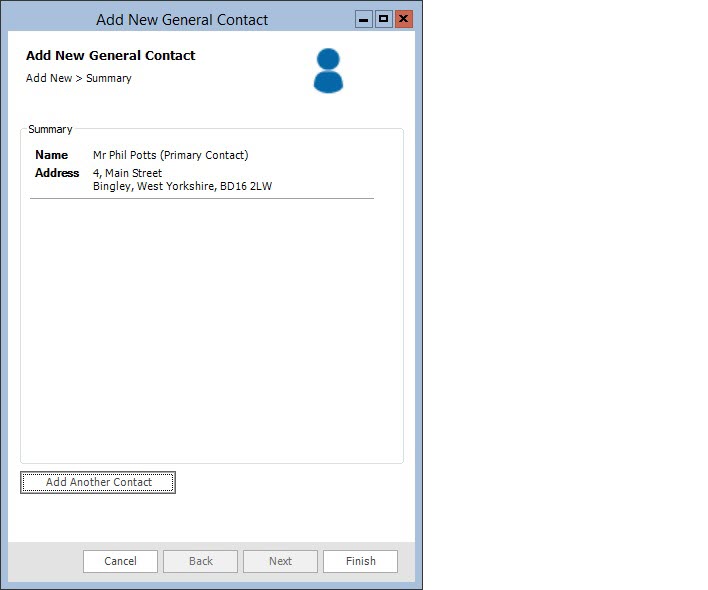Click the 'Add New > Summary' breadcrumb
The image size is (708, 590).
[x=78, y=78]
